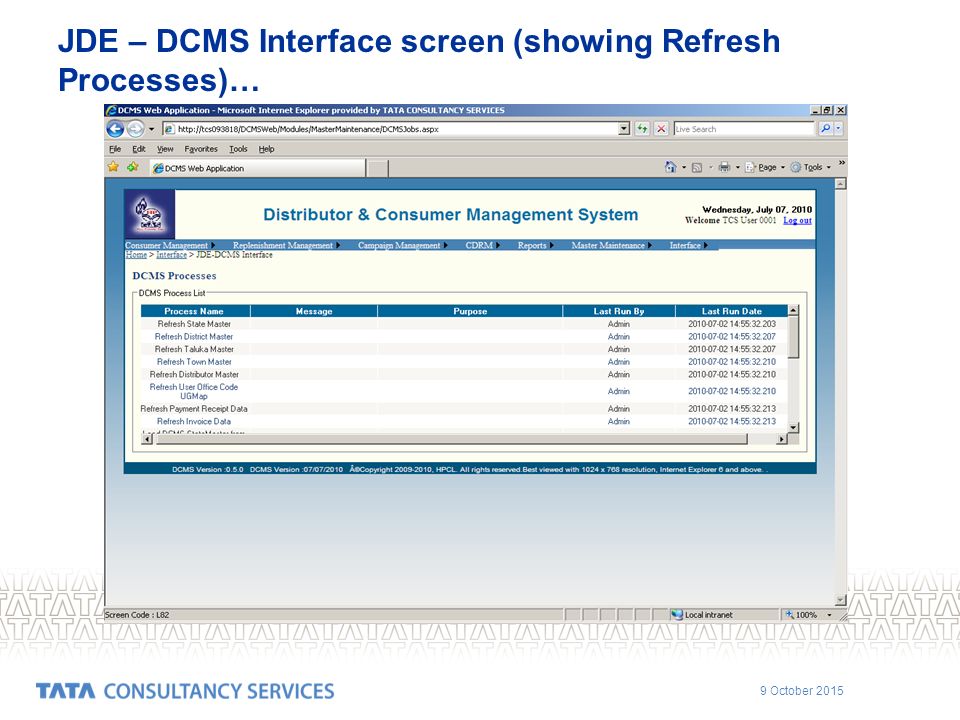Select the Refresh Invoice Data process
960x720 pixels.
pos(194,421)
